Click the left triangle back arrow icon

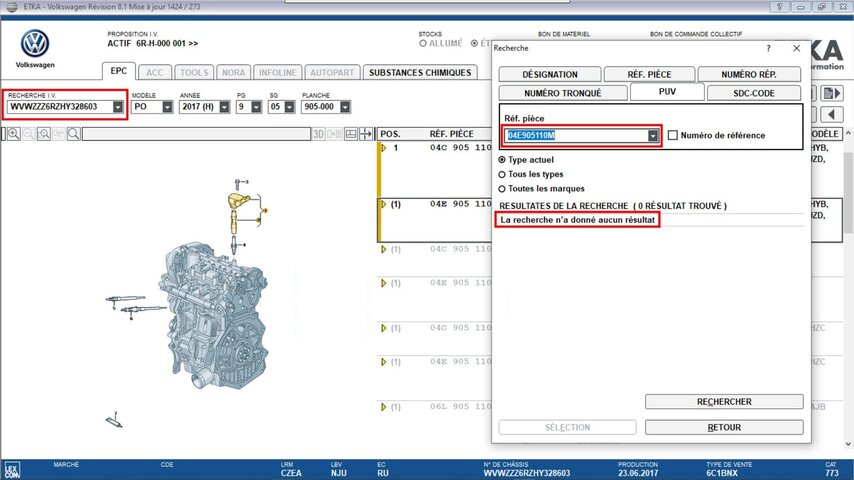(x=832, y=114)
